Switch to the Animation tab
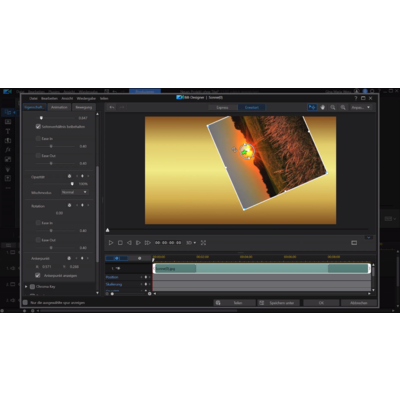This screenshot has width=400, height=400. tap(59, 107)
